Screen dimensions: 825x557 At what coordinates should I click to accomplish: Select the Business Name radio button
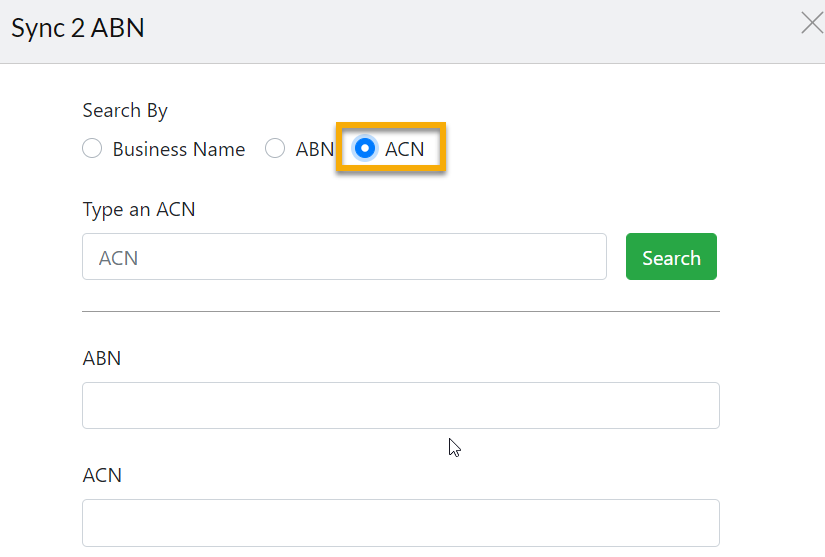click(x=92, y=148)
